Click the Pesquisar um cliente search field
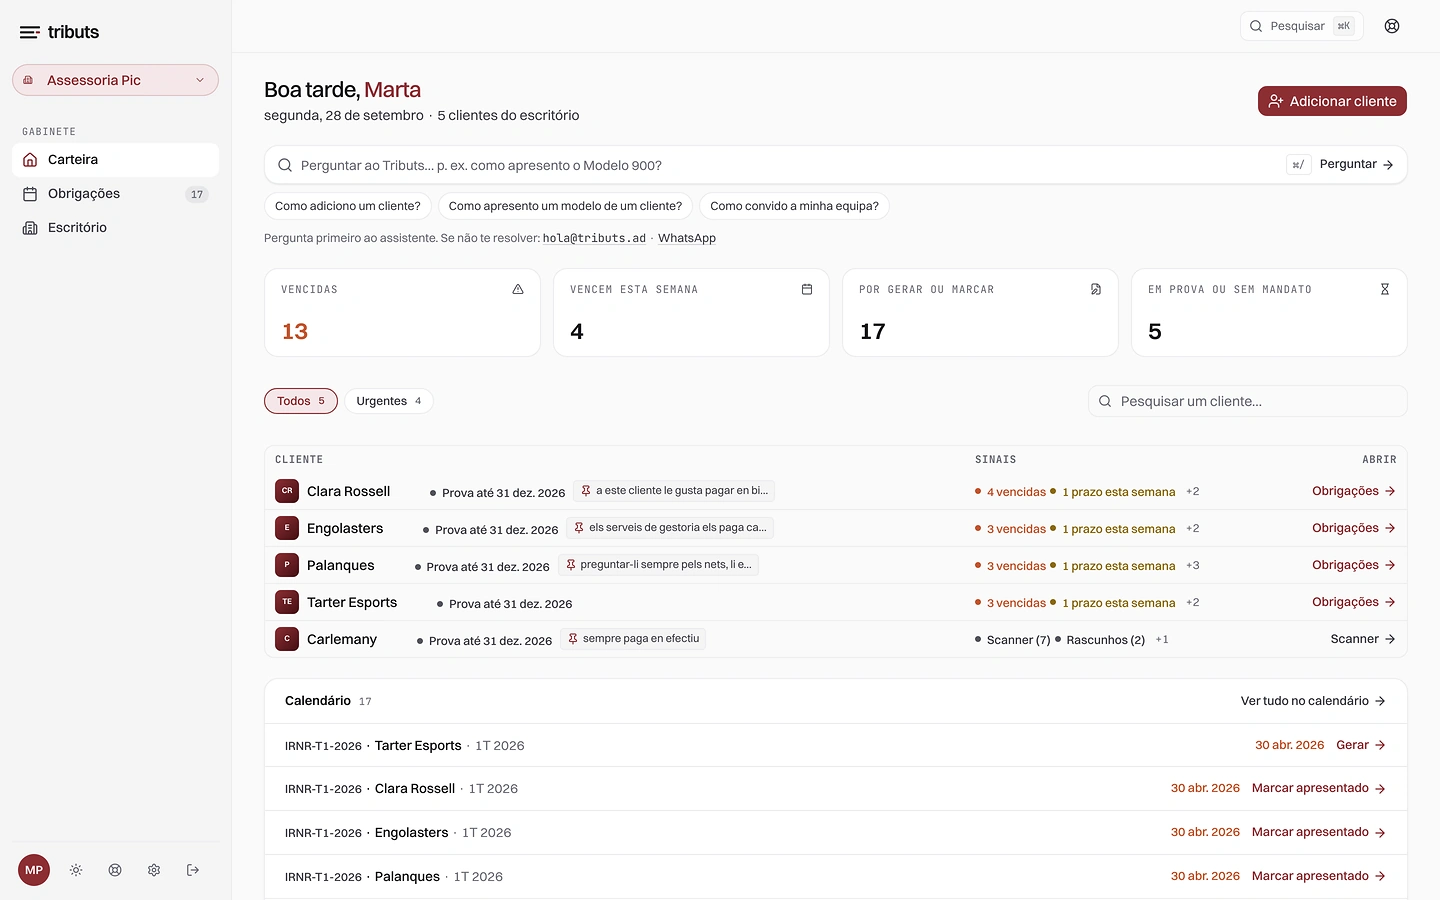 click(x=1247, y=401)
